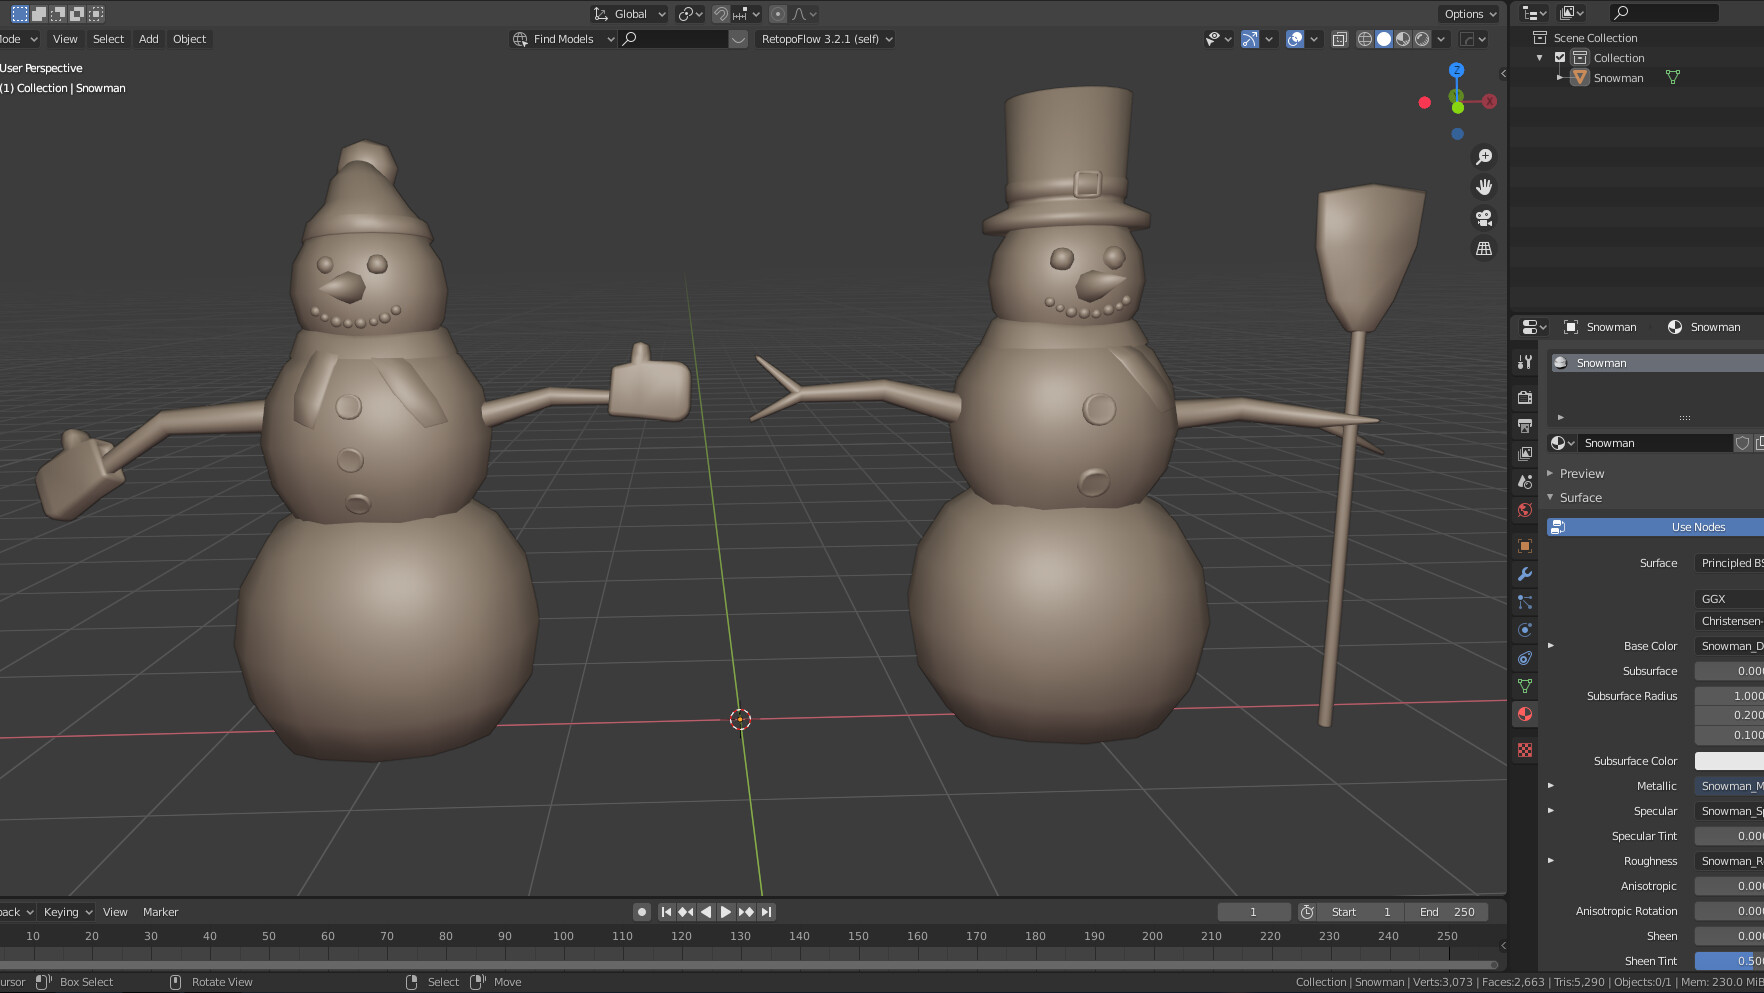This screenshot has width=1764, height=993.
Task: Open the View menu
Action: pyautogui.click(x=64, y=39)
